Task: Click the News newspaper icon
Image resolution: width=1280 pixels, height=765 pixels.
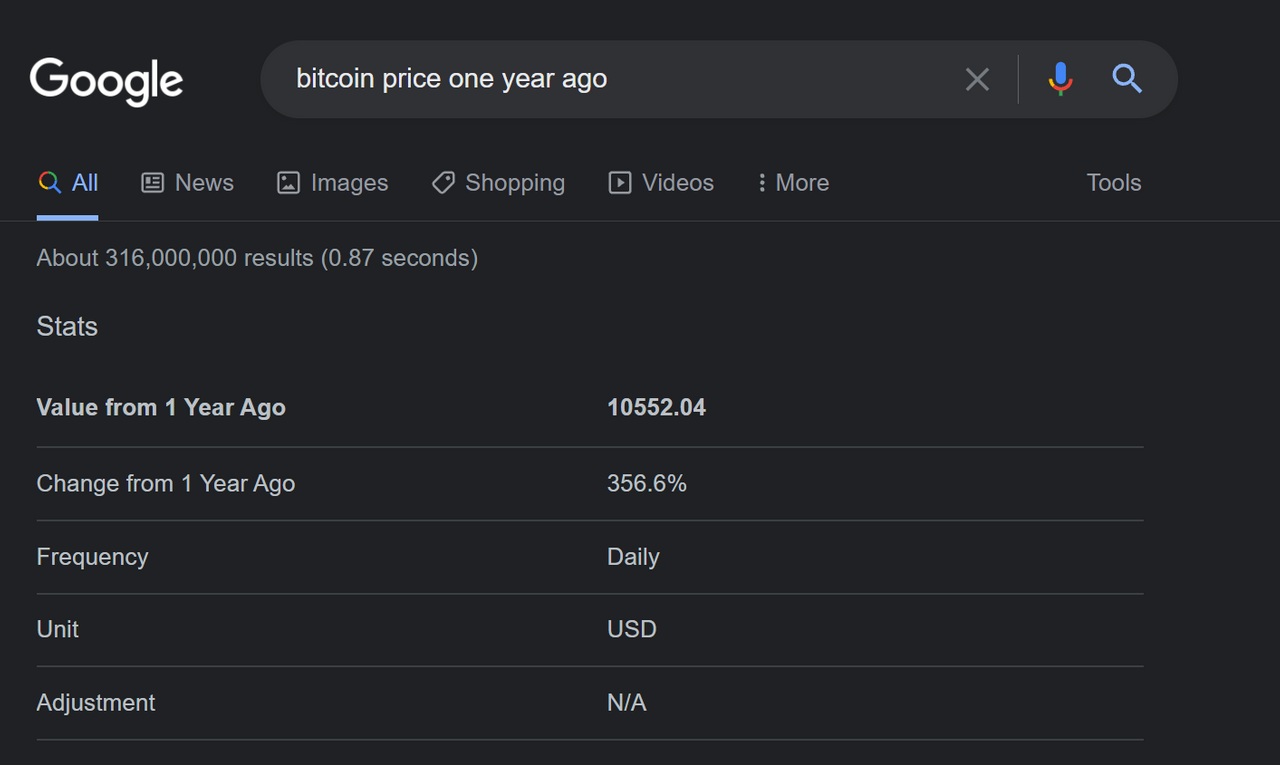Action: pos(153,183)
